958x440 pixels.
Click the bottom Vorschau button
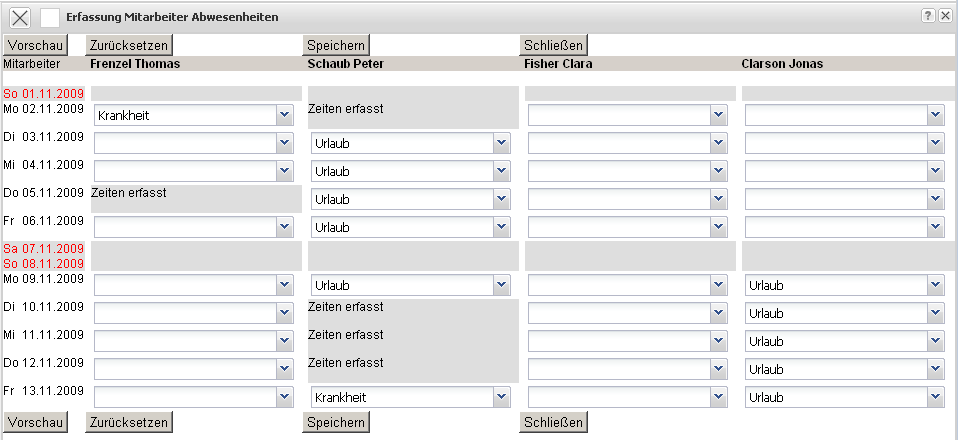[35, 422]
